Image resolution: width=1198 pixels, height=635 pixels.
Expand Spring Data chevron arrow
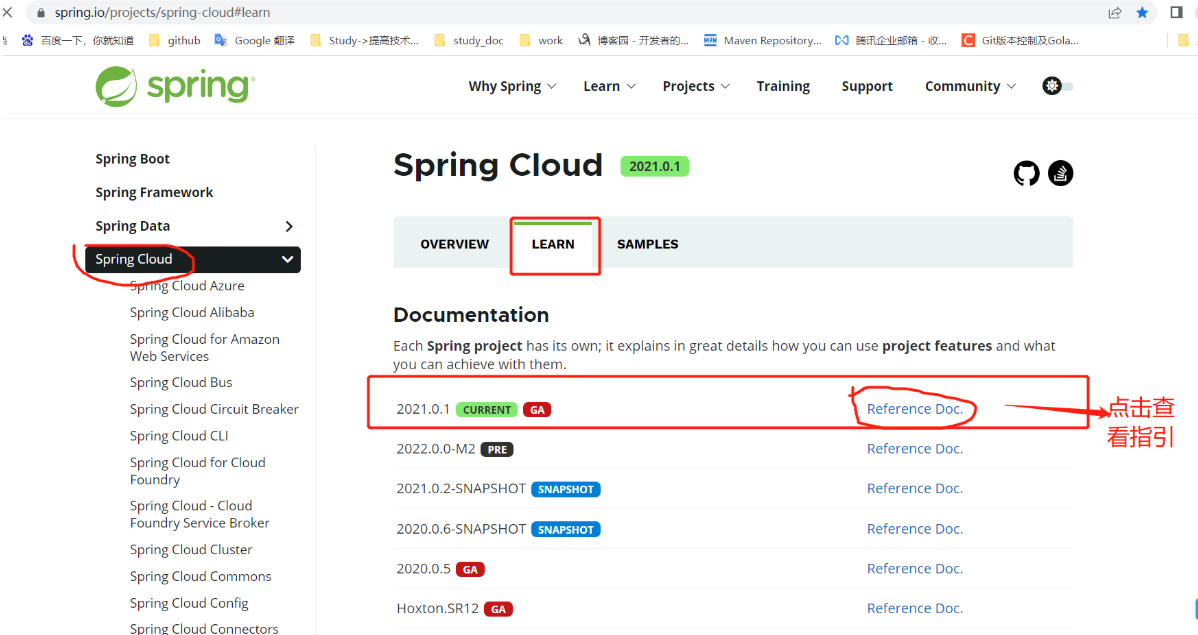click(x=289, y=226)
